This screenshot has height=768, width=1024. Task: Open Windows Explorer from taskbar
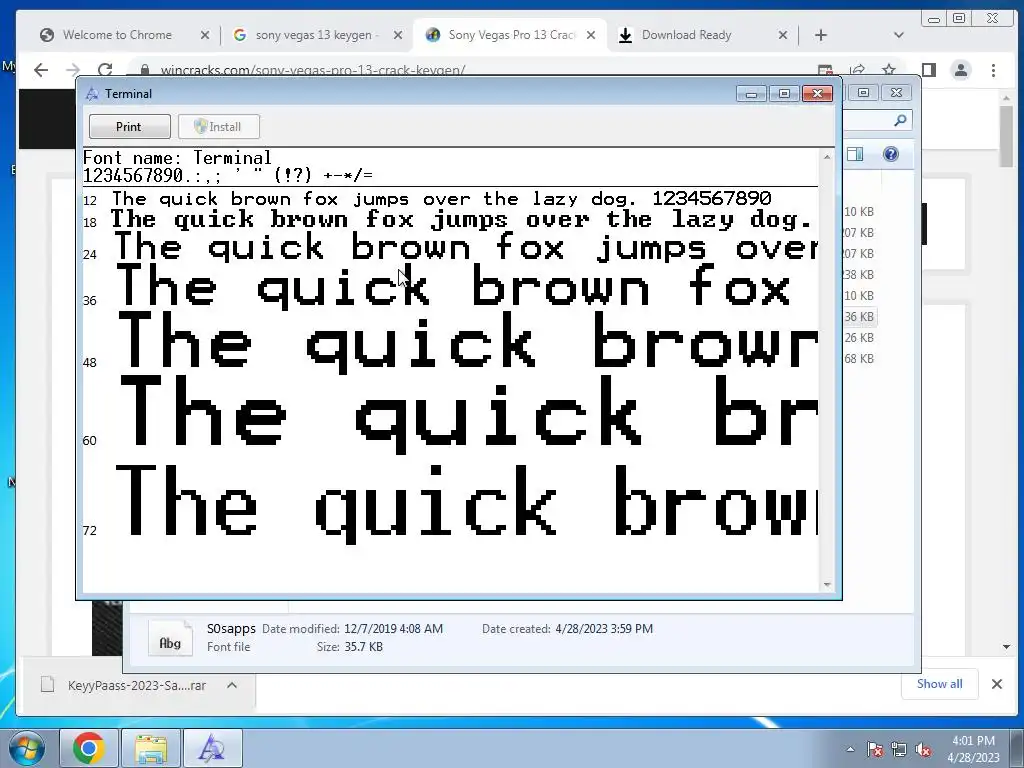click(x=151, y=748)
